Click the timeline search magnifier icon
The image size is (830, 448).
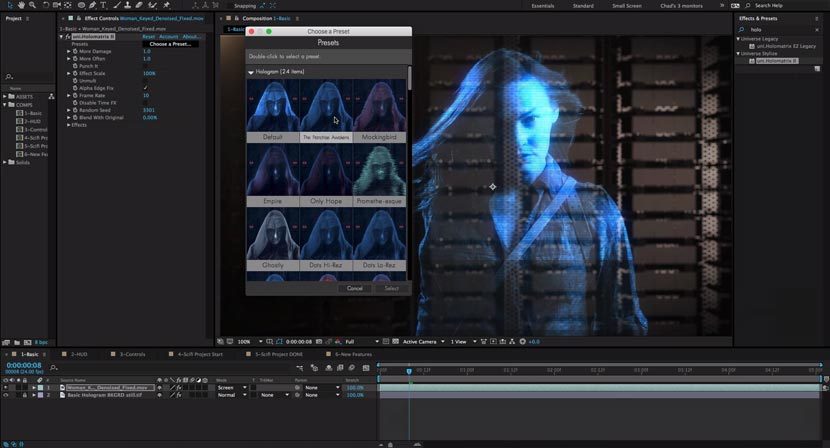(53, 367)
